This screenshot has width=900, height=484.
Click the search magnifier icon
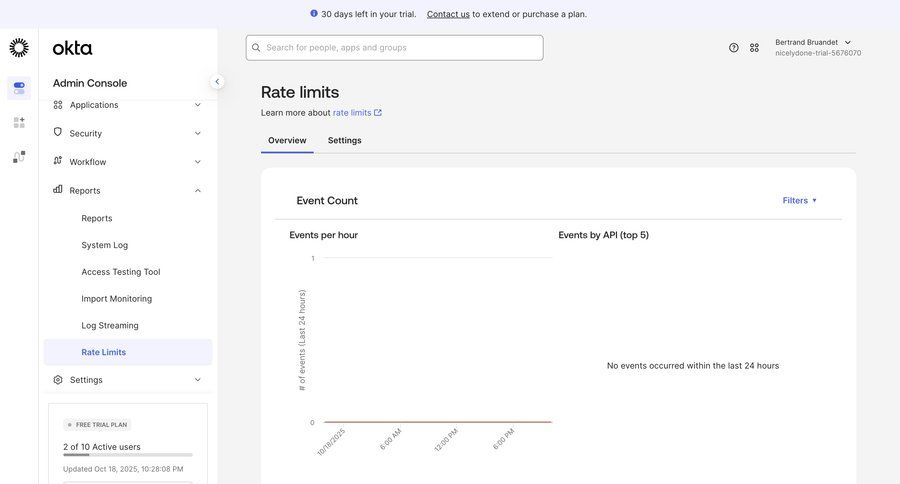tap(256, 48)
